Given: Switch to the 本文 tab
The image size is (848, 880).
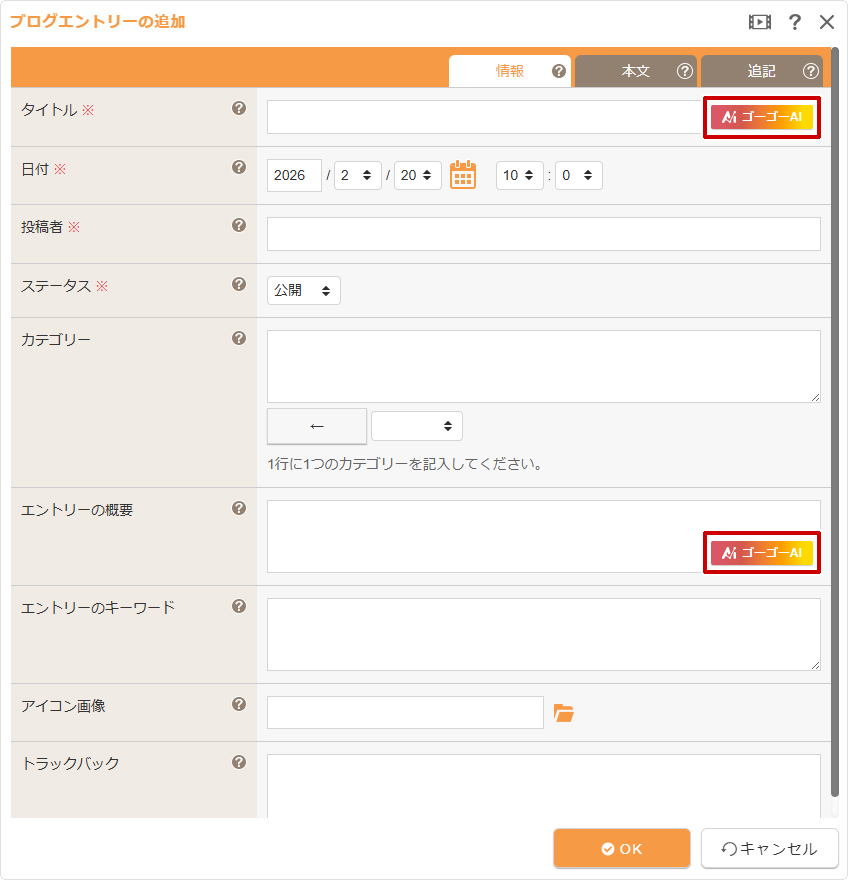Looking at the screenshot, I should tap(636, 71).
